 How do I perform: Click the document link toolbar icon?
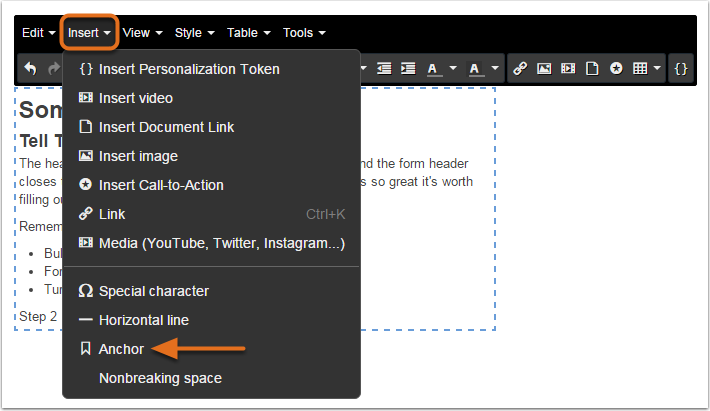click(592, 69)
